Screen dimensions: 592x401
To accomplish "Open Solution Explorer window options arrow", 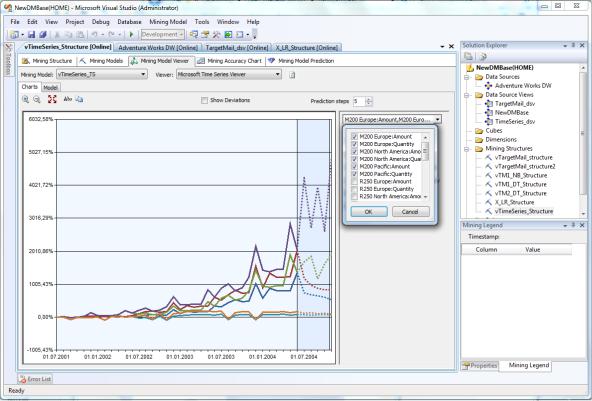I will click(565, 46).
